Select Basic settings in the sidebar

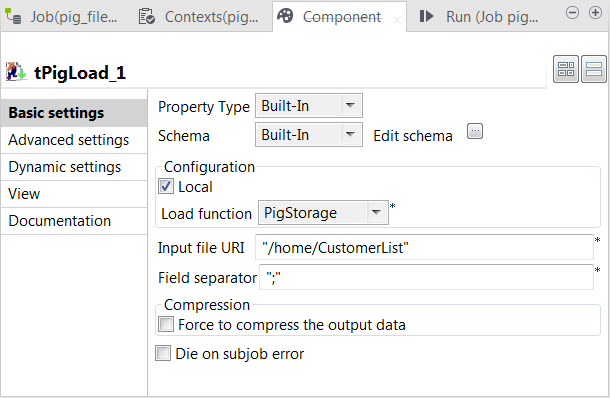pos(74,113)
